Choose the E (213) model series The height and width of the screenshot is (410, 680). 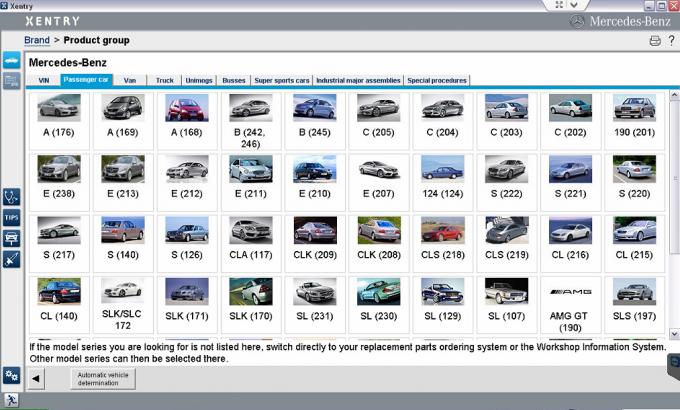click(x=123, y=182)
